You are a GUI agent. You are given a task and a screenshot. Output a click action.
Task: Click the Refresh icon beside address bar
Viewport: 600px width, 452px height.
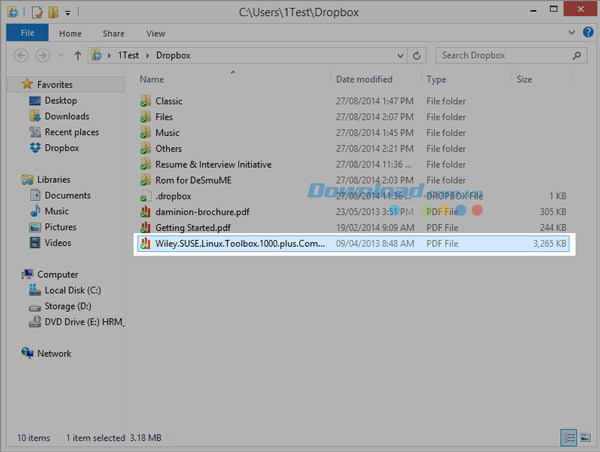click(x=417, y=56)
